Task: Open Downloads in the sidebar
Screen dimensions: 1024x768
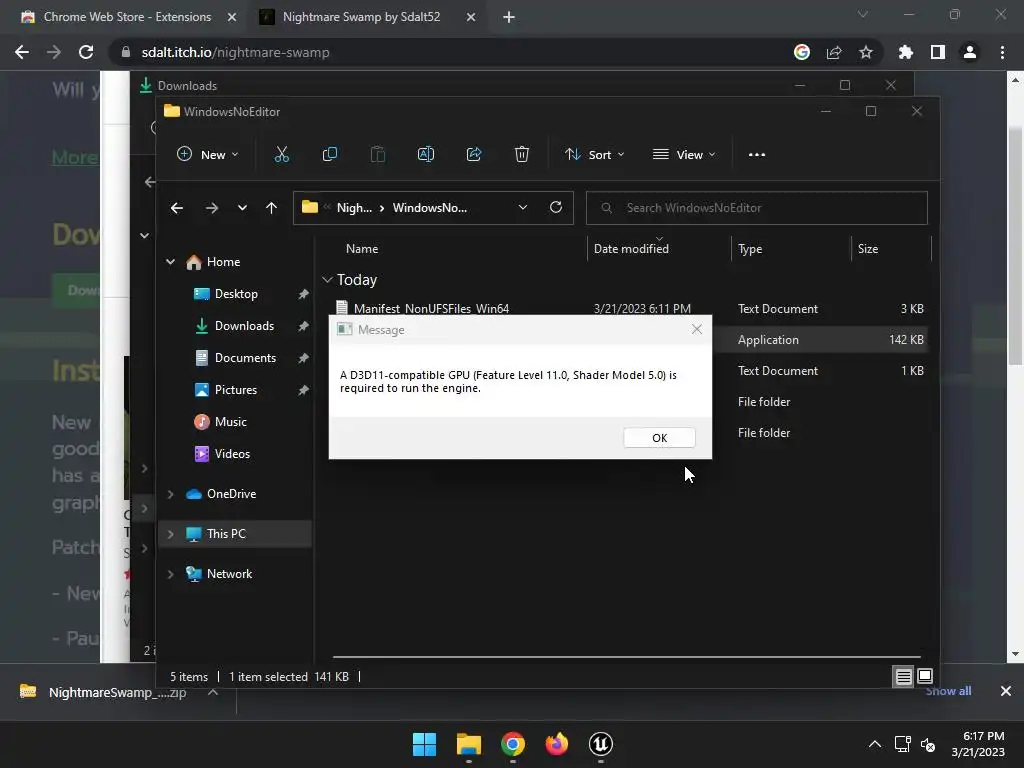Action: click(x=244, y=326)
